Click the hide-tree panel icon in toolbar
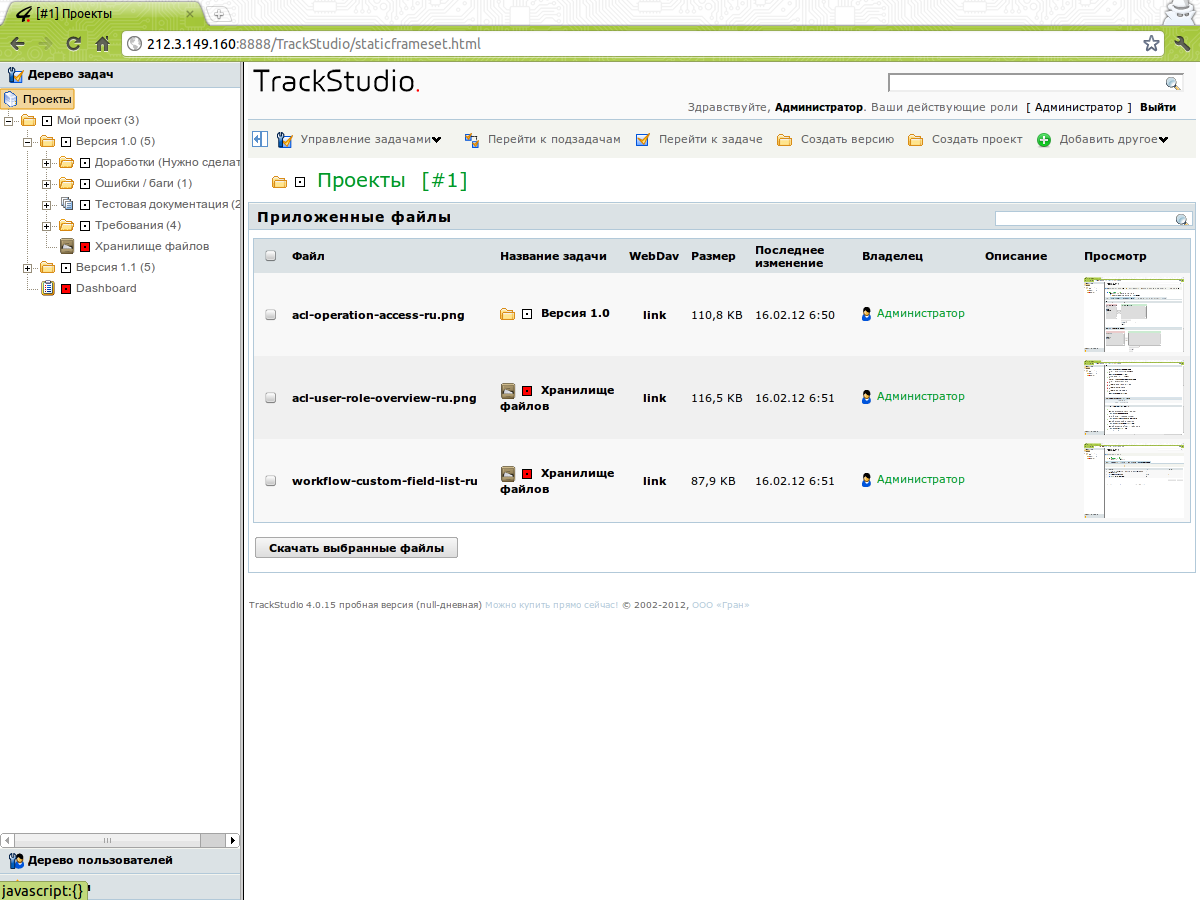Screen dimensions: 1200x900 (260, 139)
